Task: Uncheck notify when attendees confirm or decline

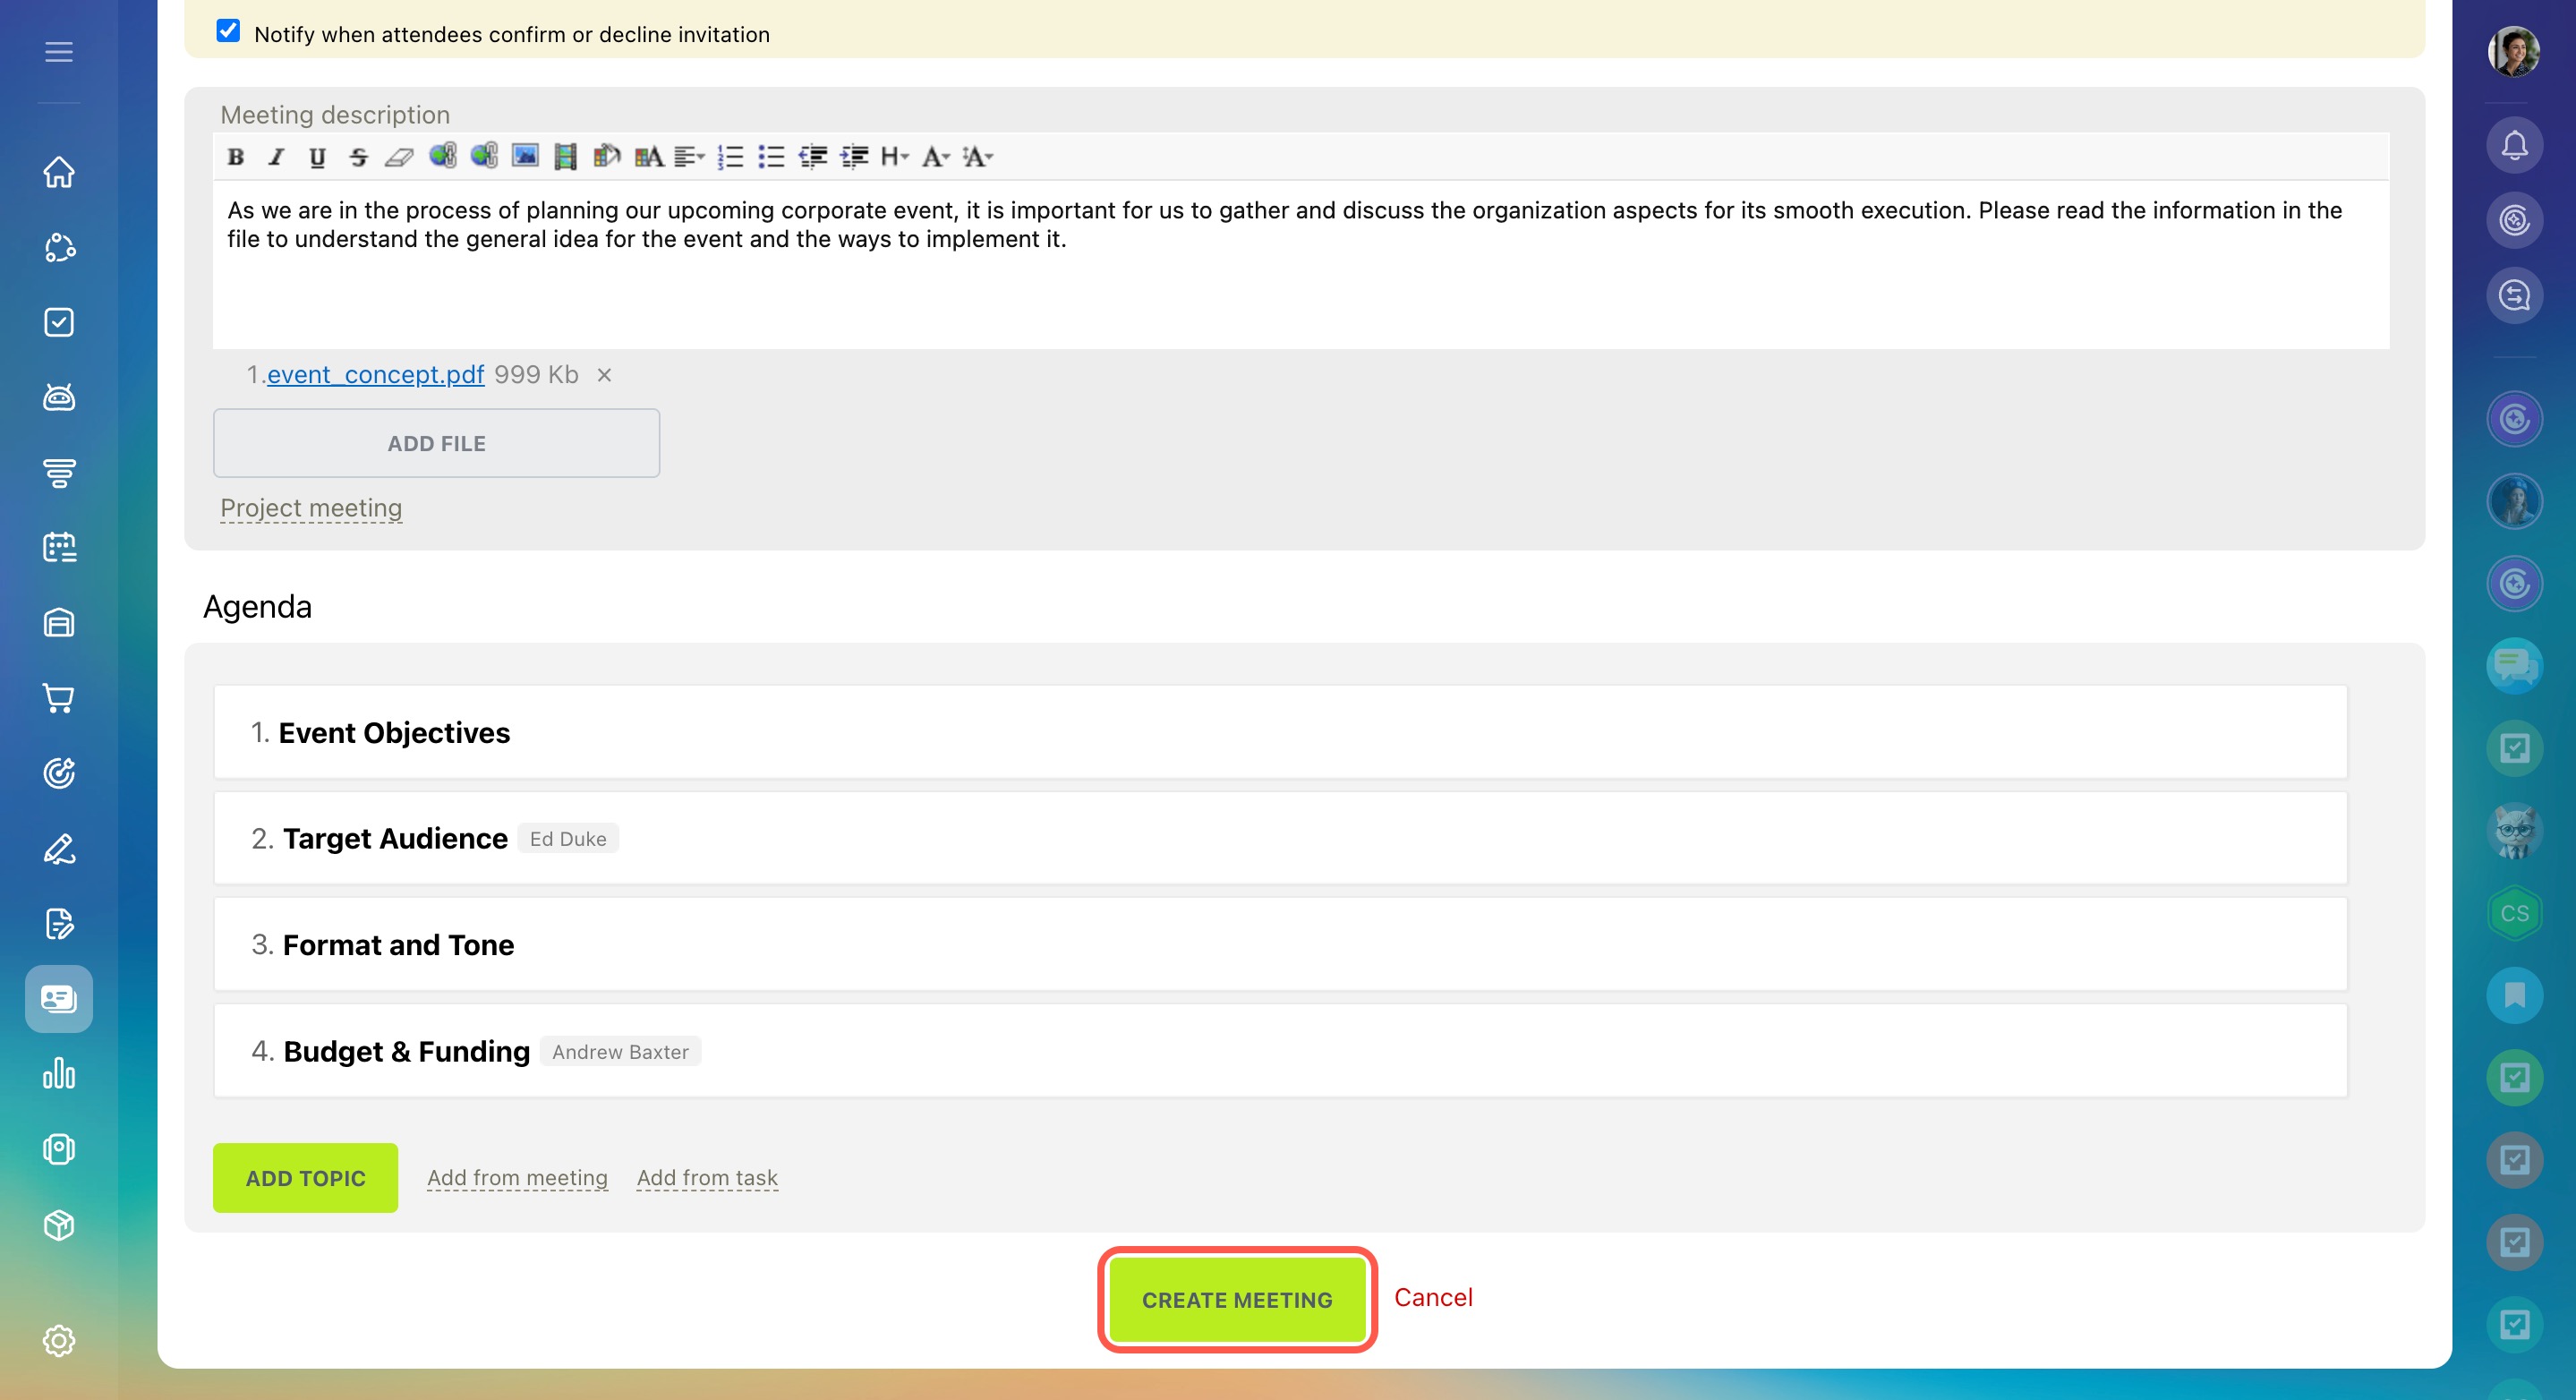Action: pos(228,31)
